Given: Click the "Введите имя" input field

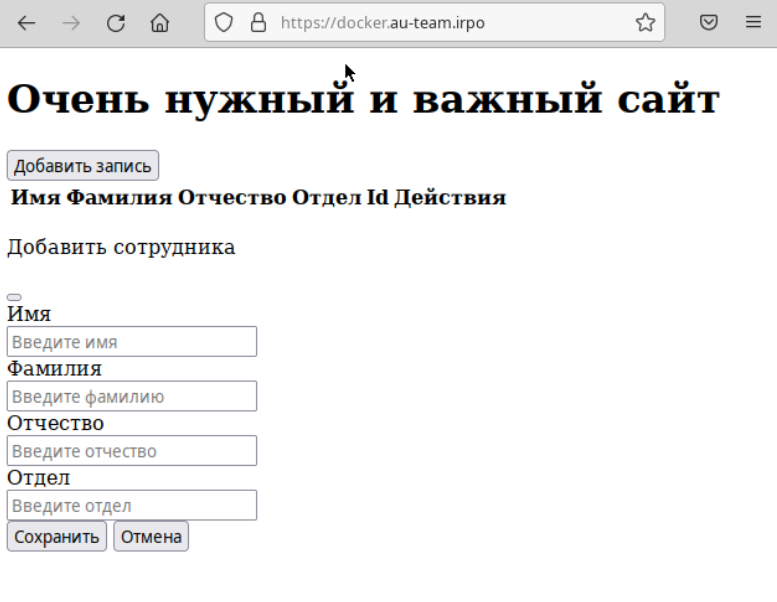Looking at the screenshot, I should point(132,342).
